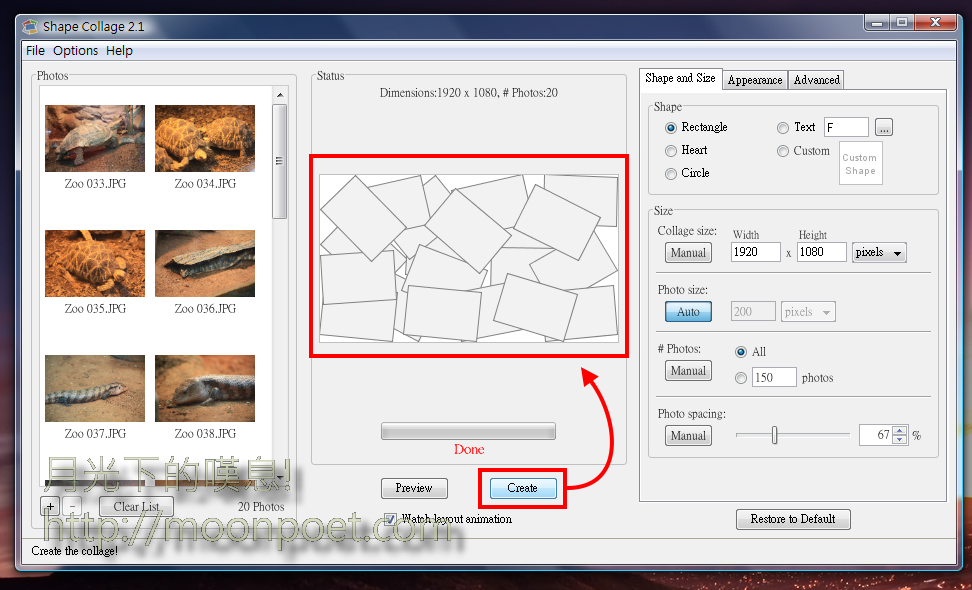Click the Custom Shape box
This screenshot has height=590, width=972.
(x=859, y=164)
